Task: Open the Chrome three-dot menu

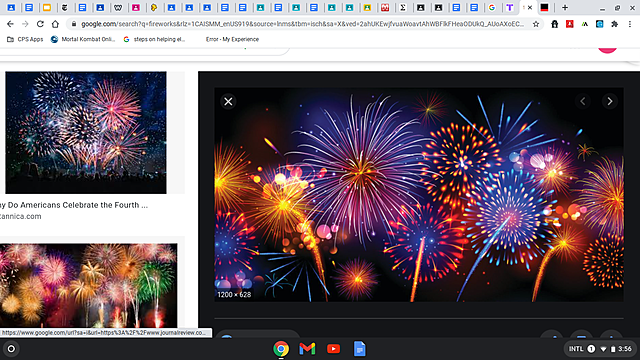Action: click(630, 24)
